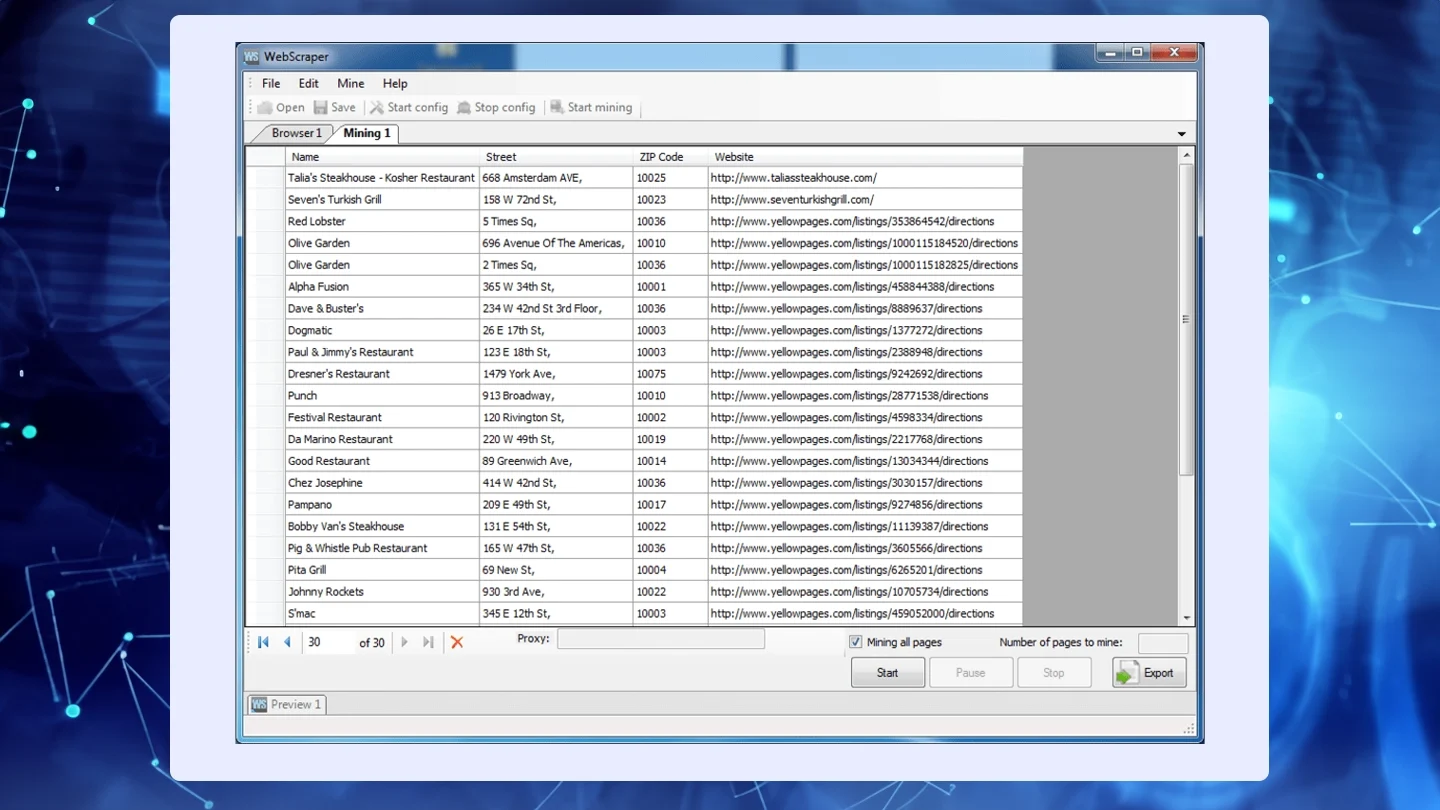
Task: Select the Bobby Van's Steakhouse cell
Action: (x=382, y=527)
